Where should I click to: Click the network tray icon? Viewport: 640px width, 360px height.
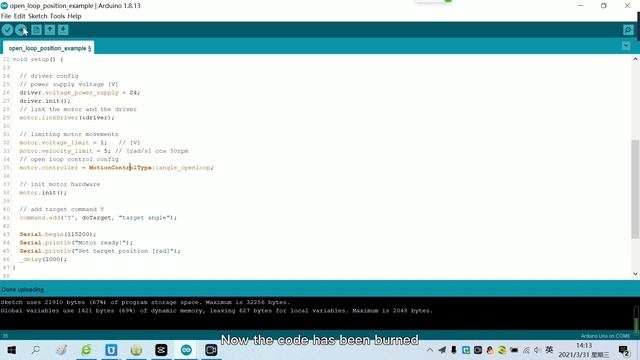[526, 350]
